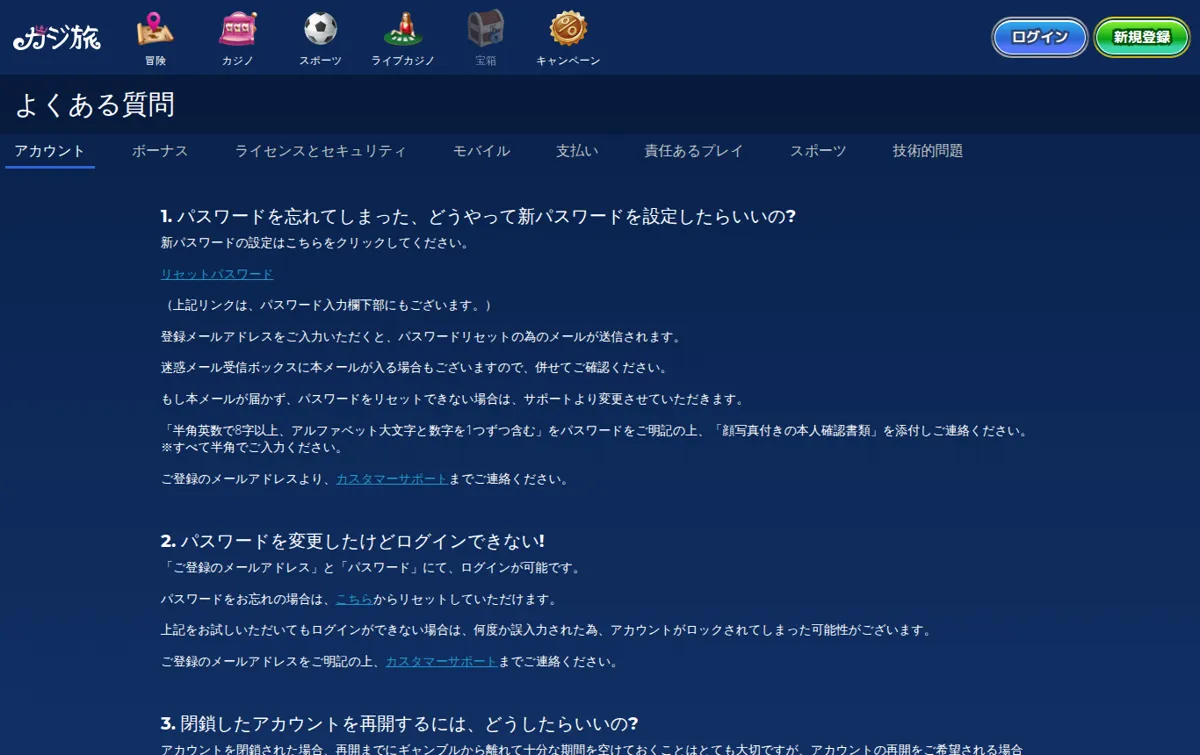Click the ログイン button
The width and height of the screenshot is (1200, 755).
click(1040, 37)
